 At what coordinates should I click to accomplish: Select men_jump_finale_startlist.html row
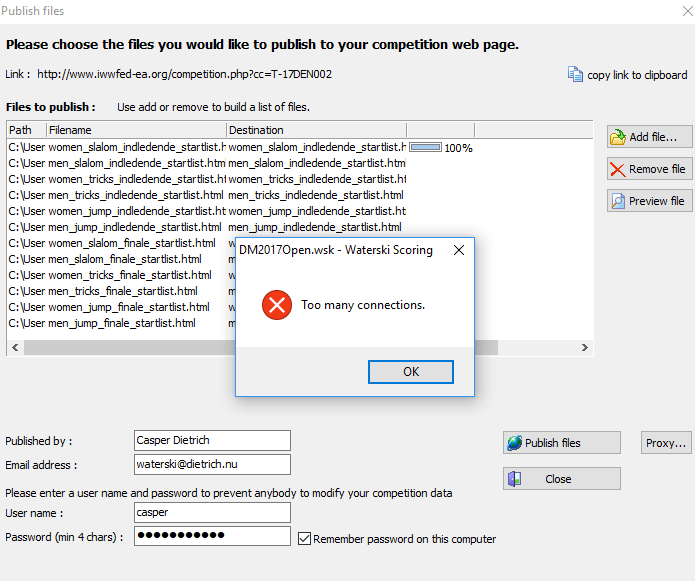[x=122, y=323]
